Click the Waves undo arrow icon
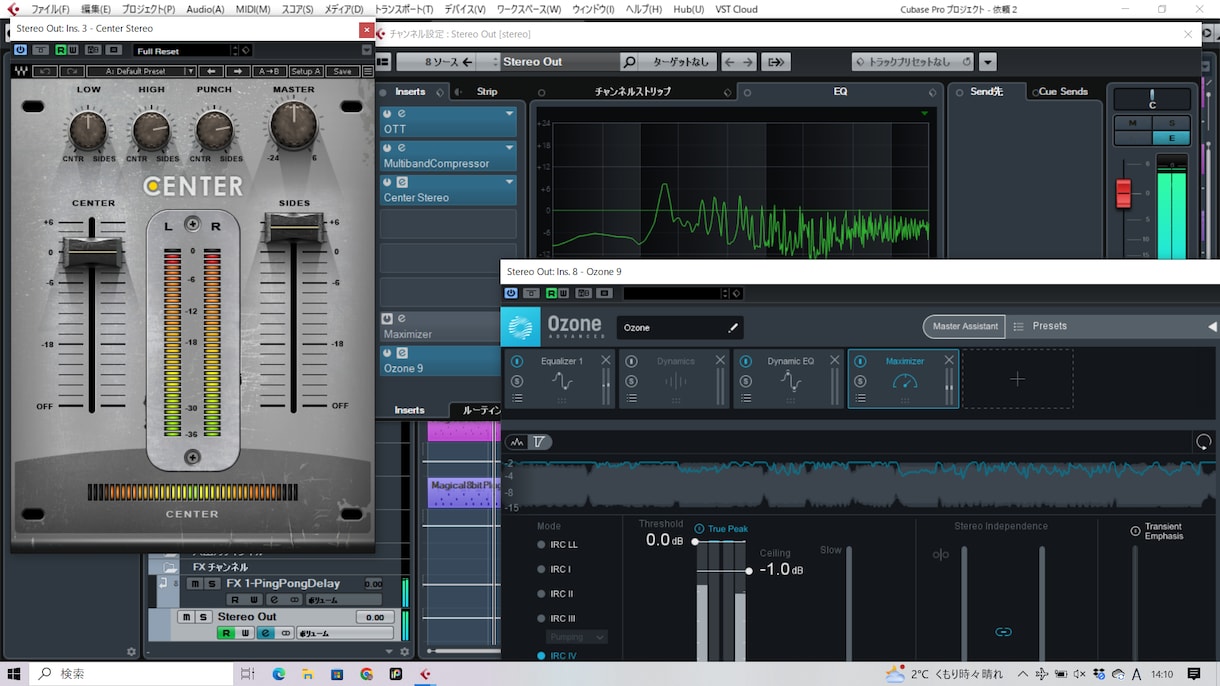Image resolution: width=1220 pixels, height=686 pixels. click(x=45, y=71)
